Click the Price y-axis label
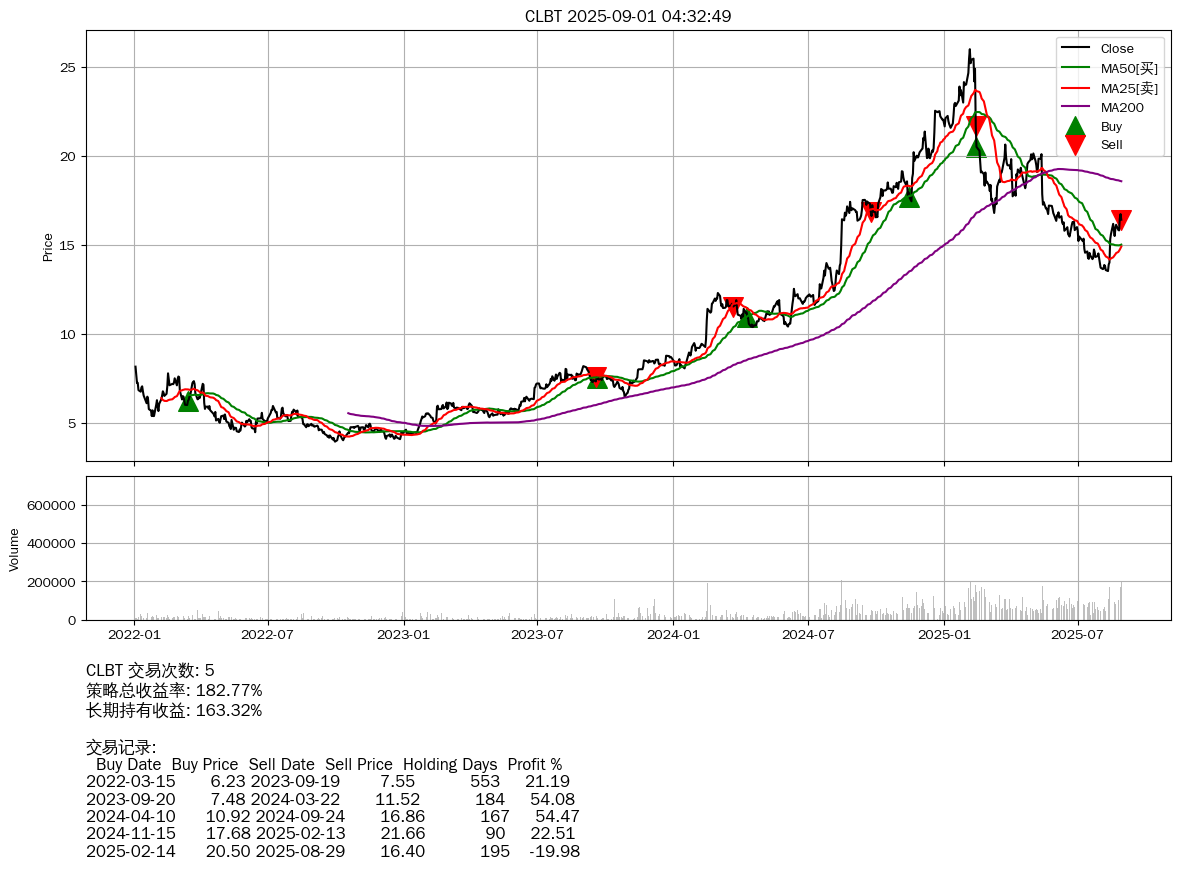This screenshot has width=1180, height=869. coord(48,247)
